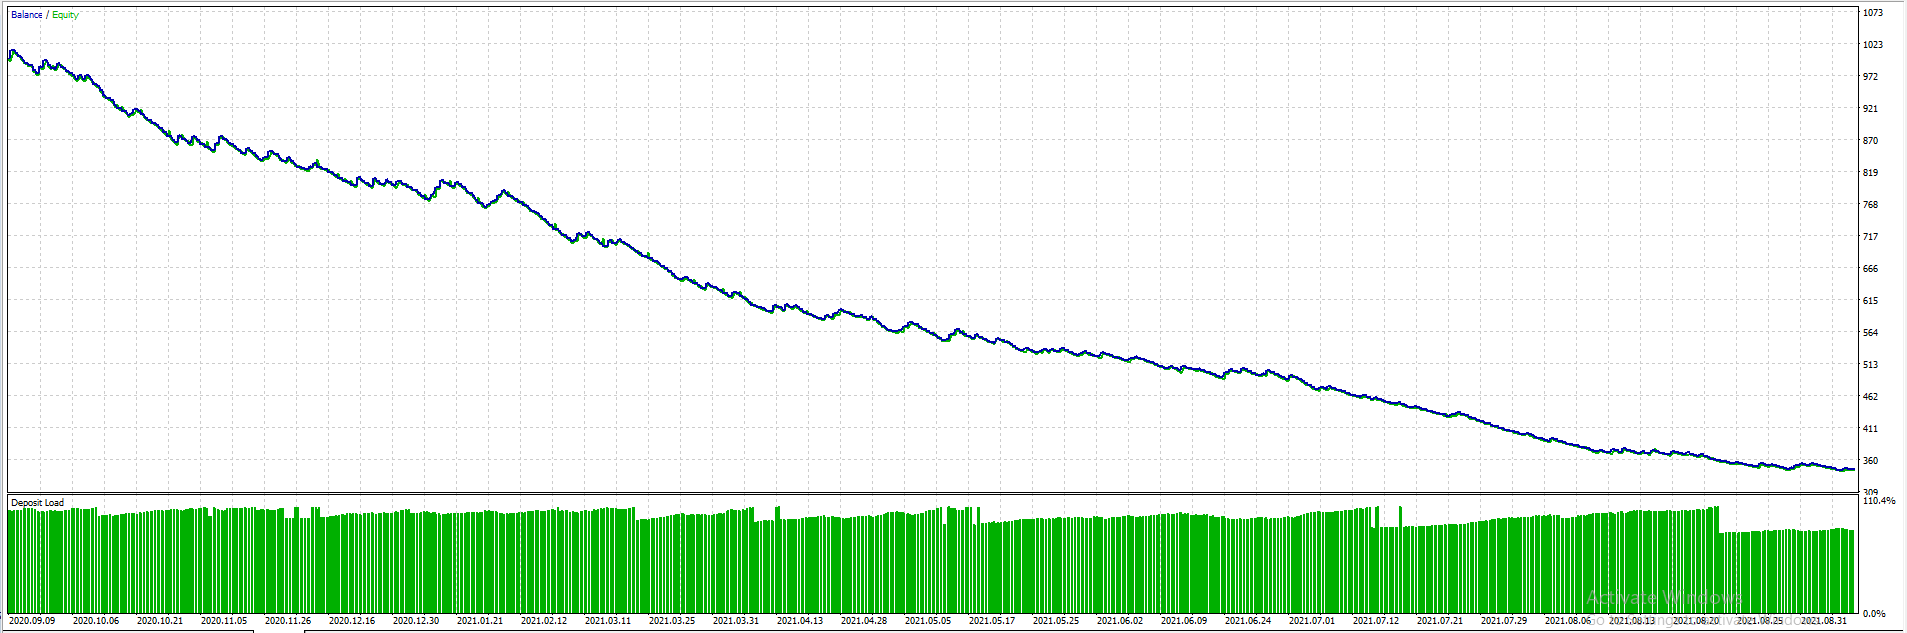
Task: Select the 717 value on balance axis
Action: click(1870, 237)
